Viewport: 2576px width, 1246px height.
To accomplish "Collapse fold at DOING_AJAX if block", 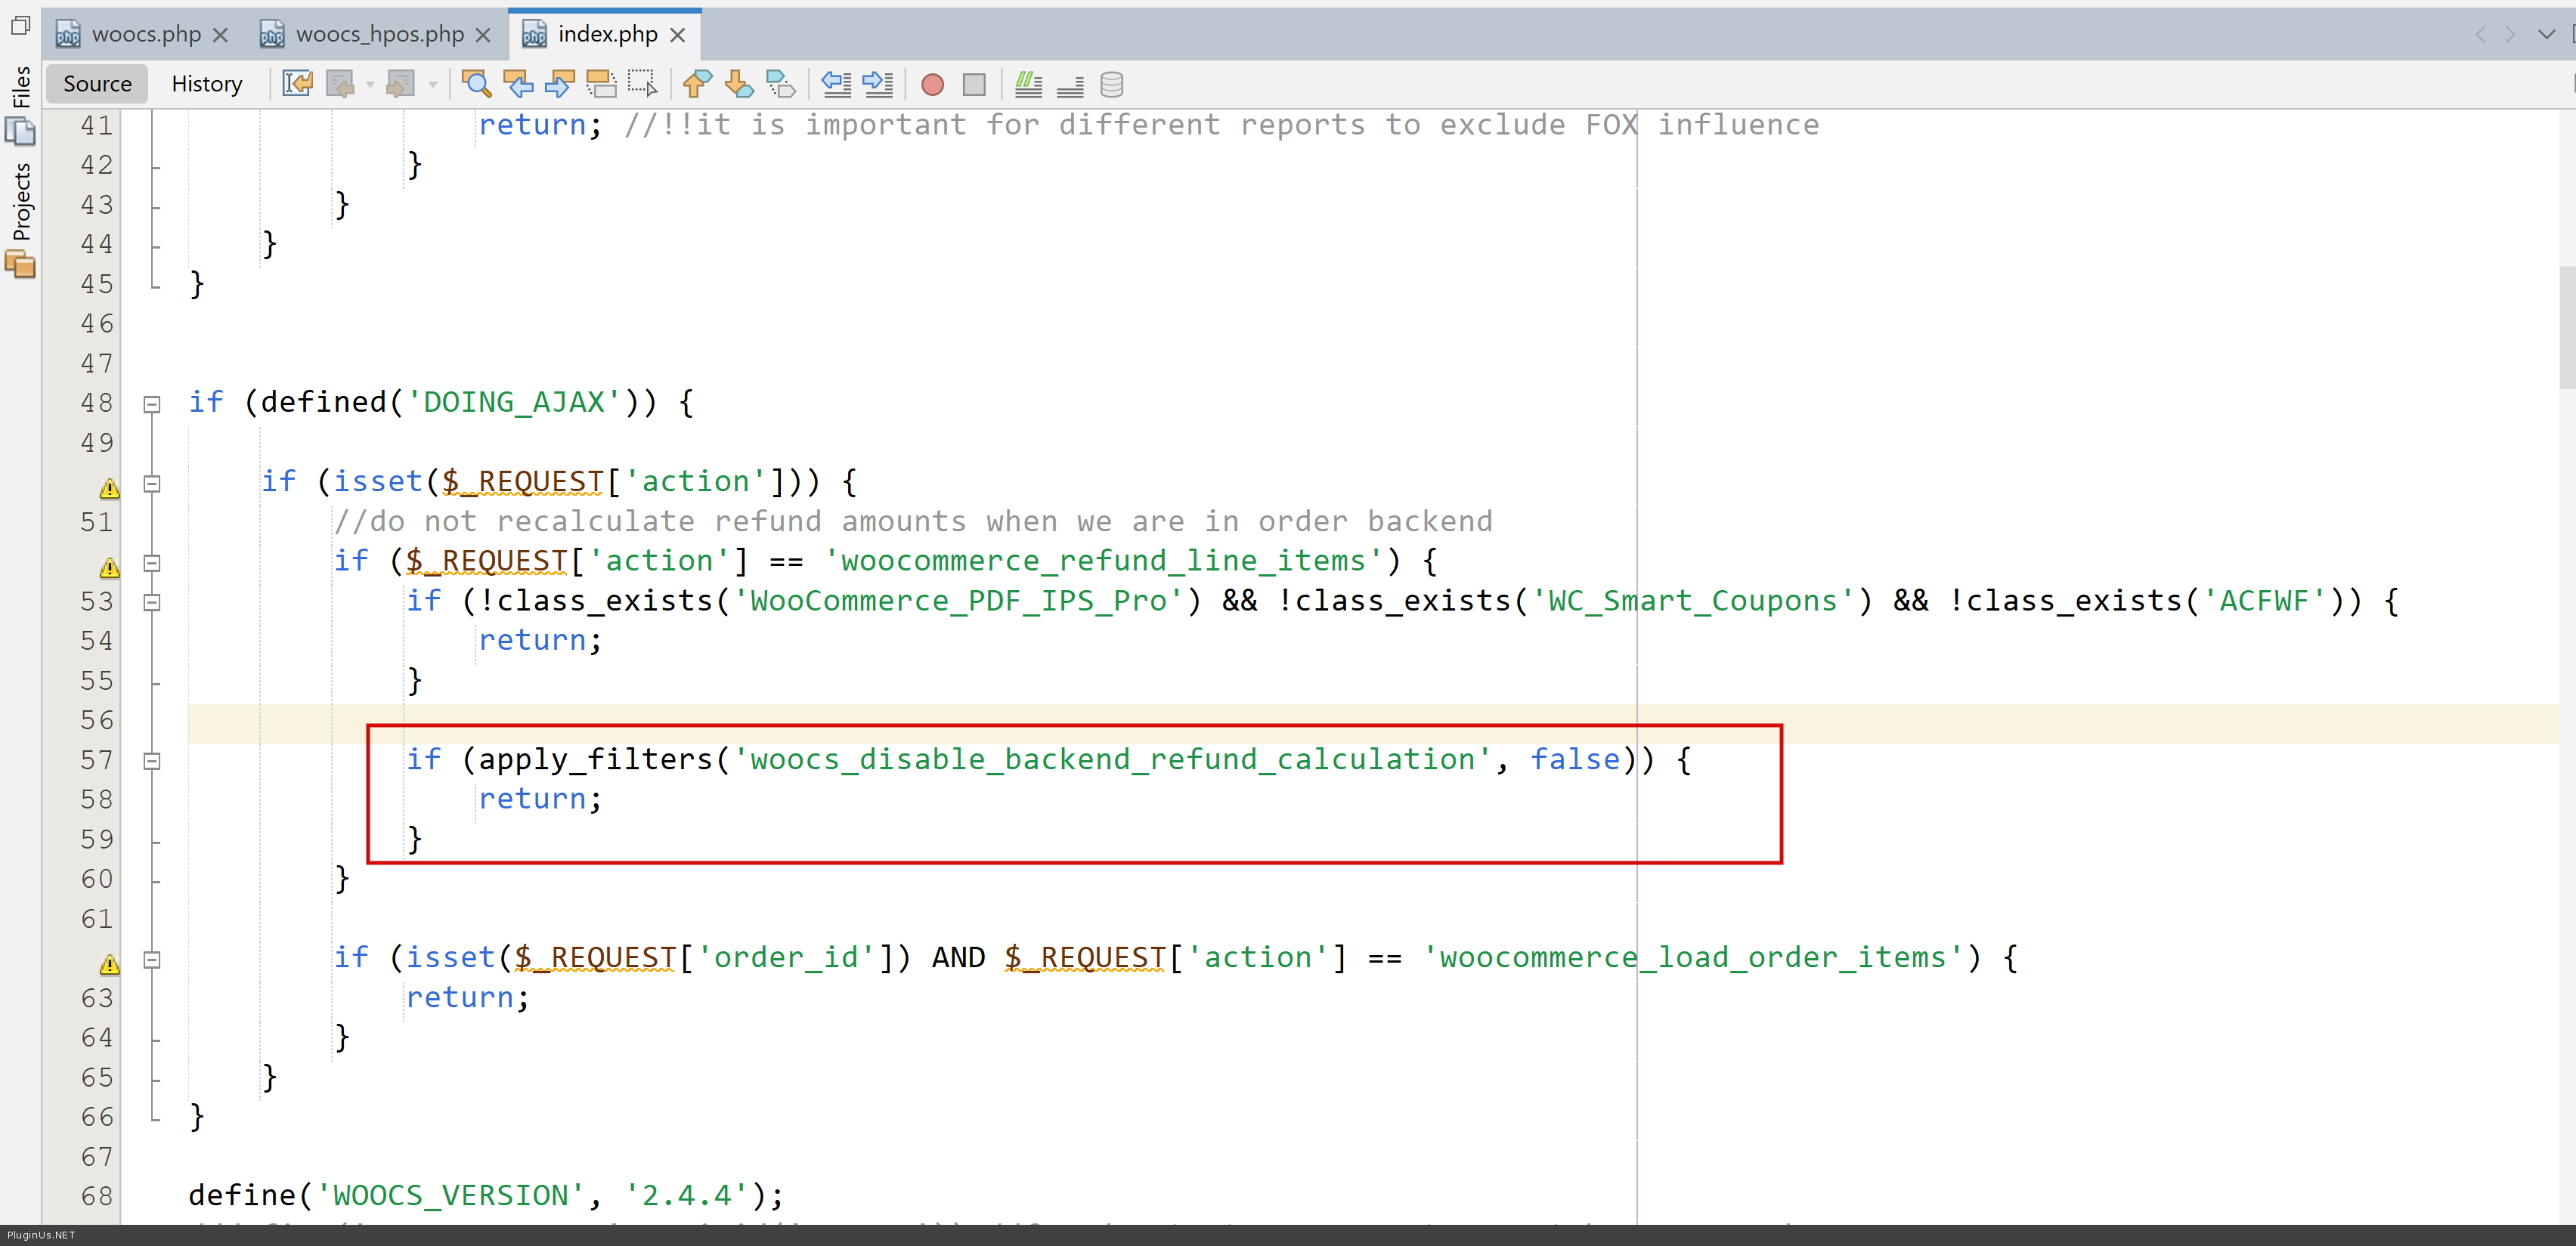I will 152,405.
